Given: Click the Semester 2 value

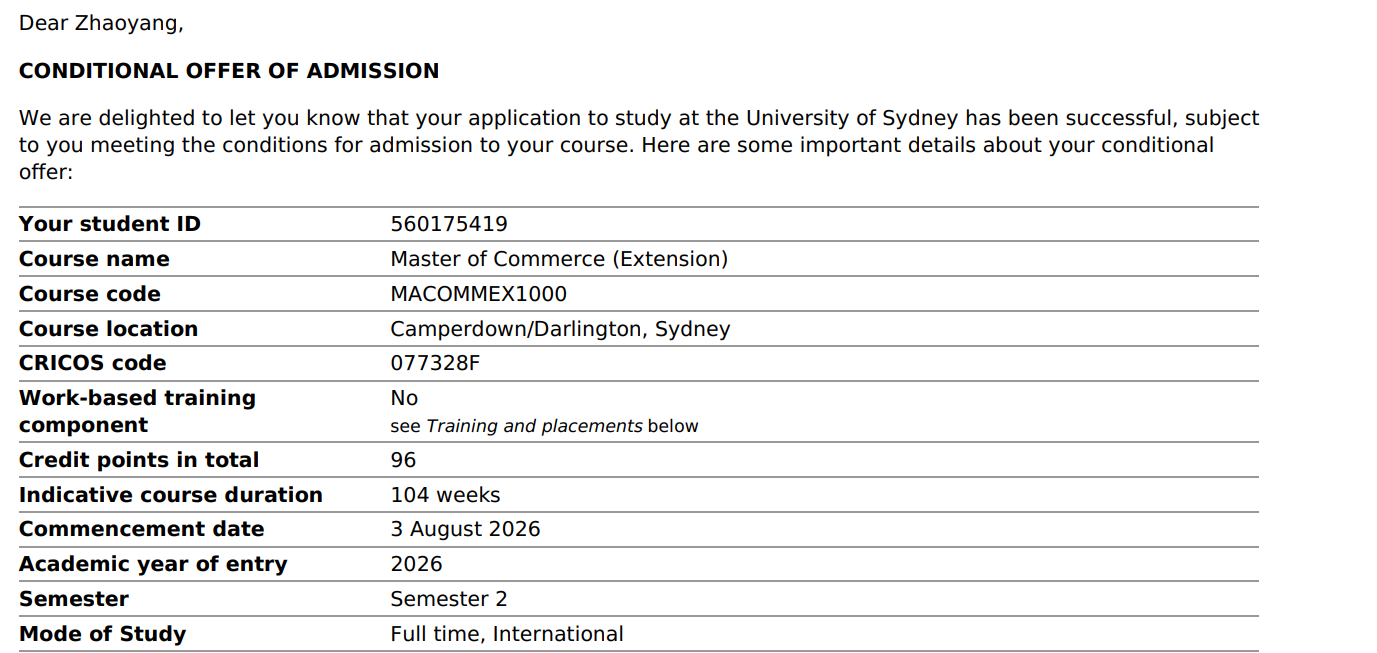Looking at the screenshot, I should (x=448, y=599).
